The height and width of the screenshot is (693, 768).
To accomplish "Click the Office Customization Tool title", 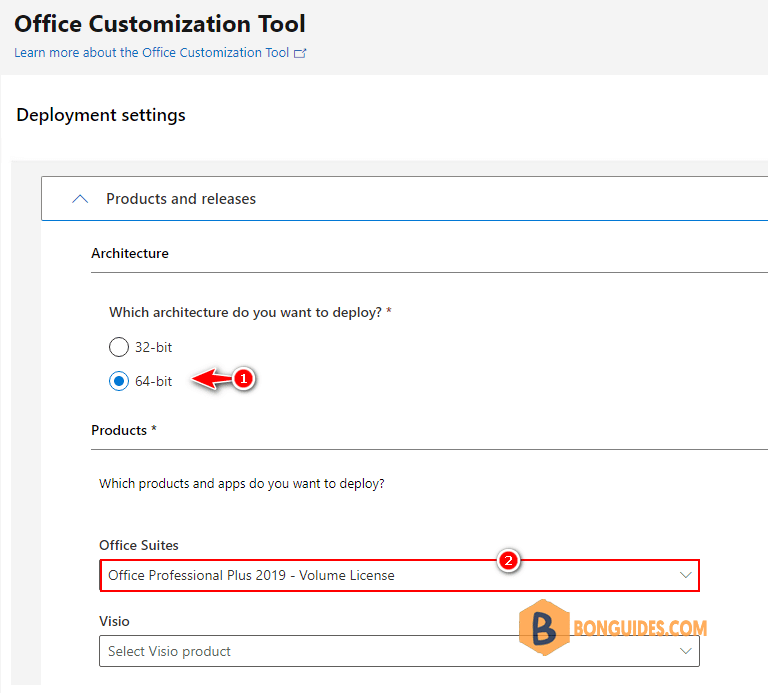I will (160, 24).
